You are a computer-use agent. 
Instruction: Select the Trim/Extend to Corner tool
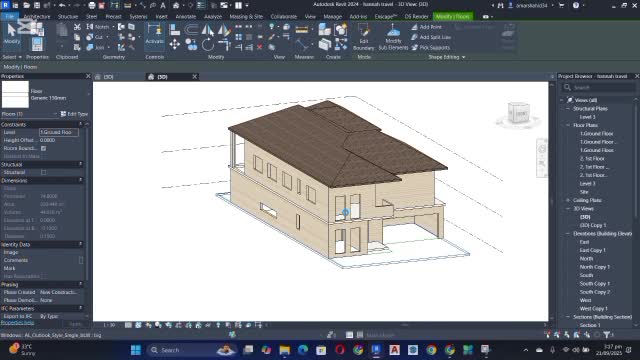(224, 44)
